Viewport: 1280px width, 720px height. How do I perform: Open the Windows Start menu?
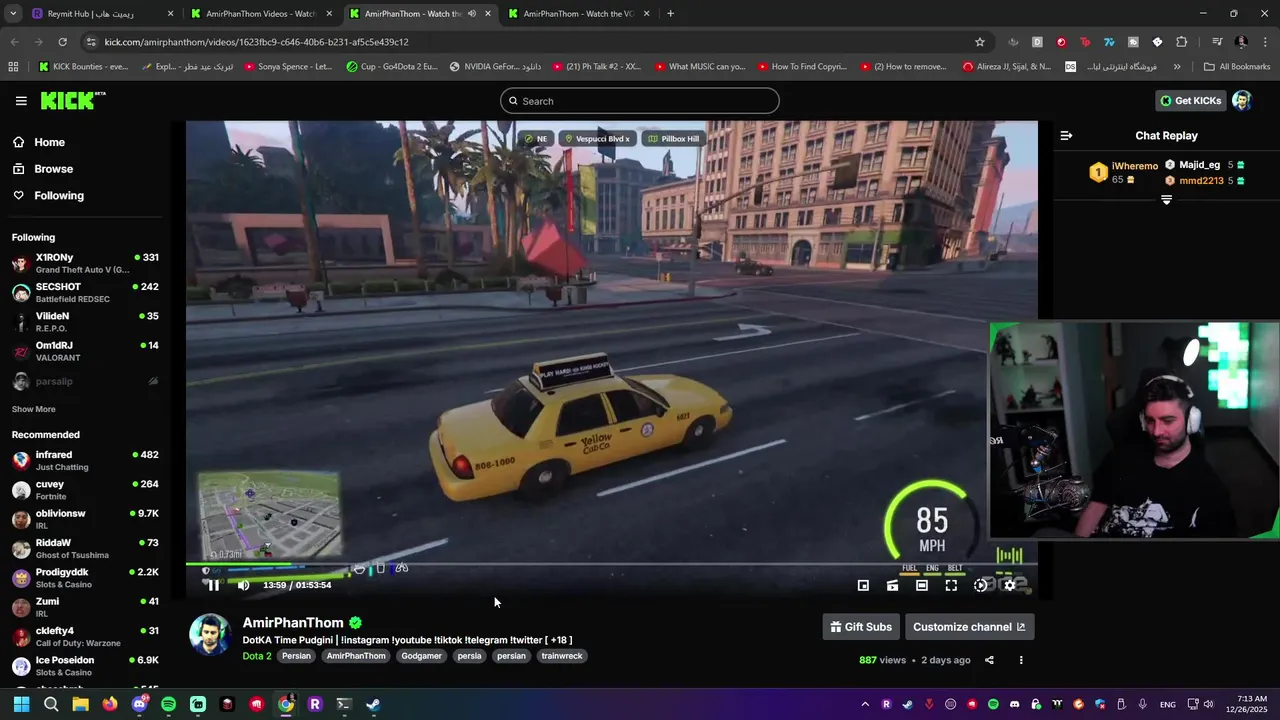(21, 704)
